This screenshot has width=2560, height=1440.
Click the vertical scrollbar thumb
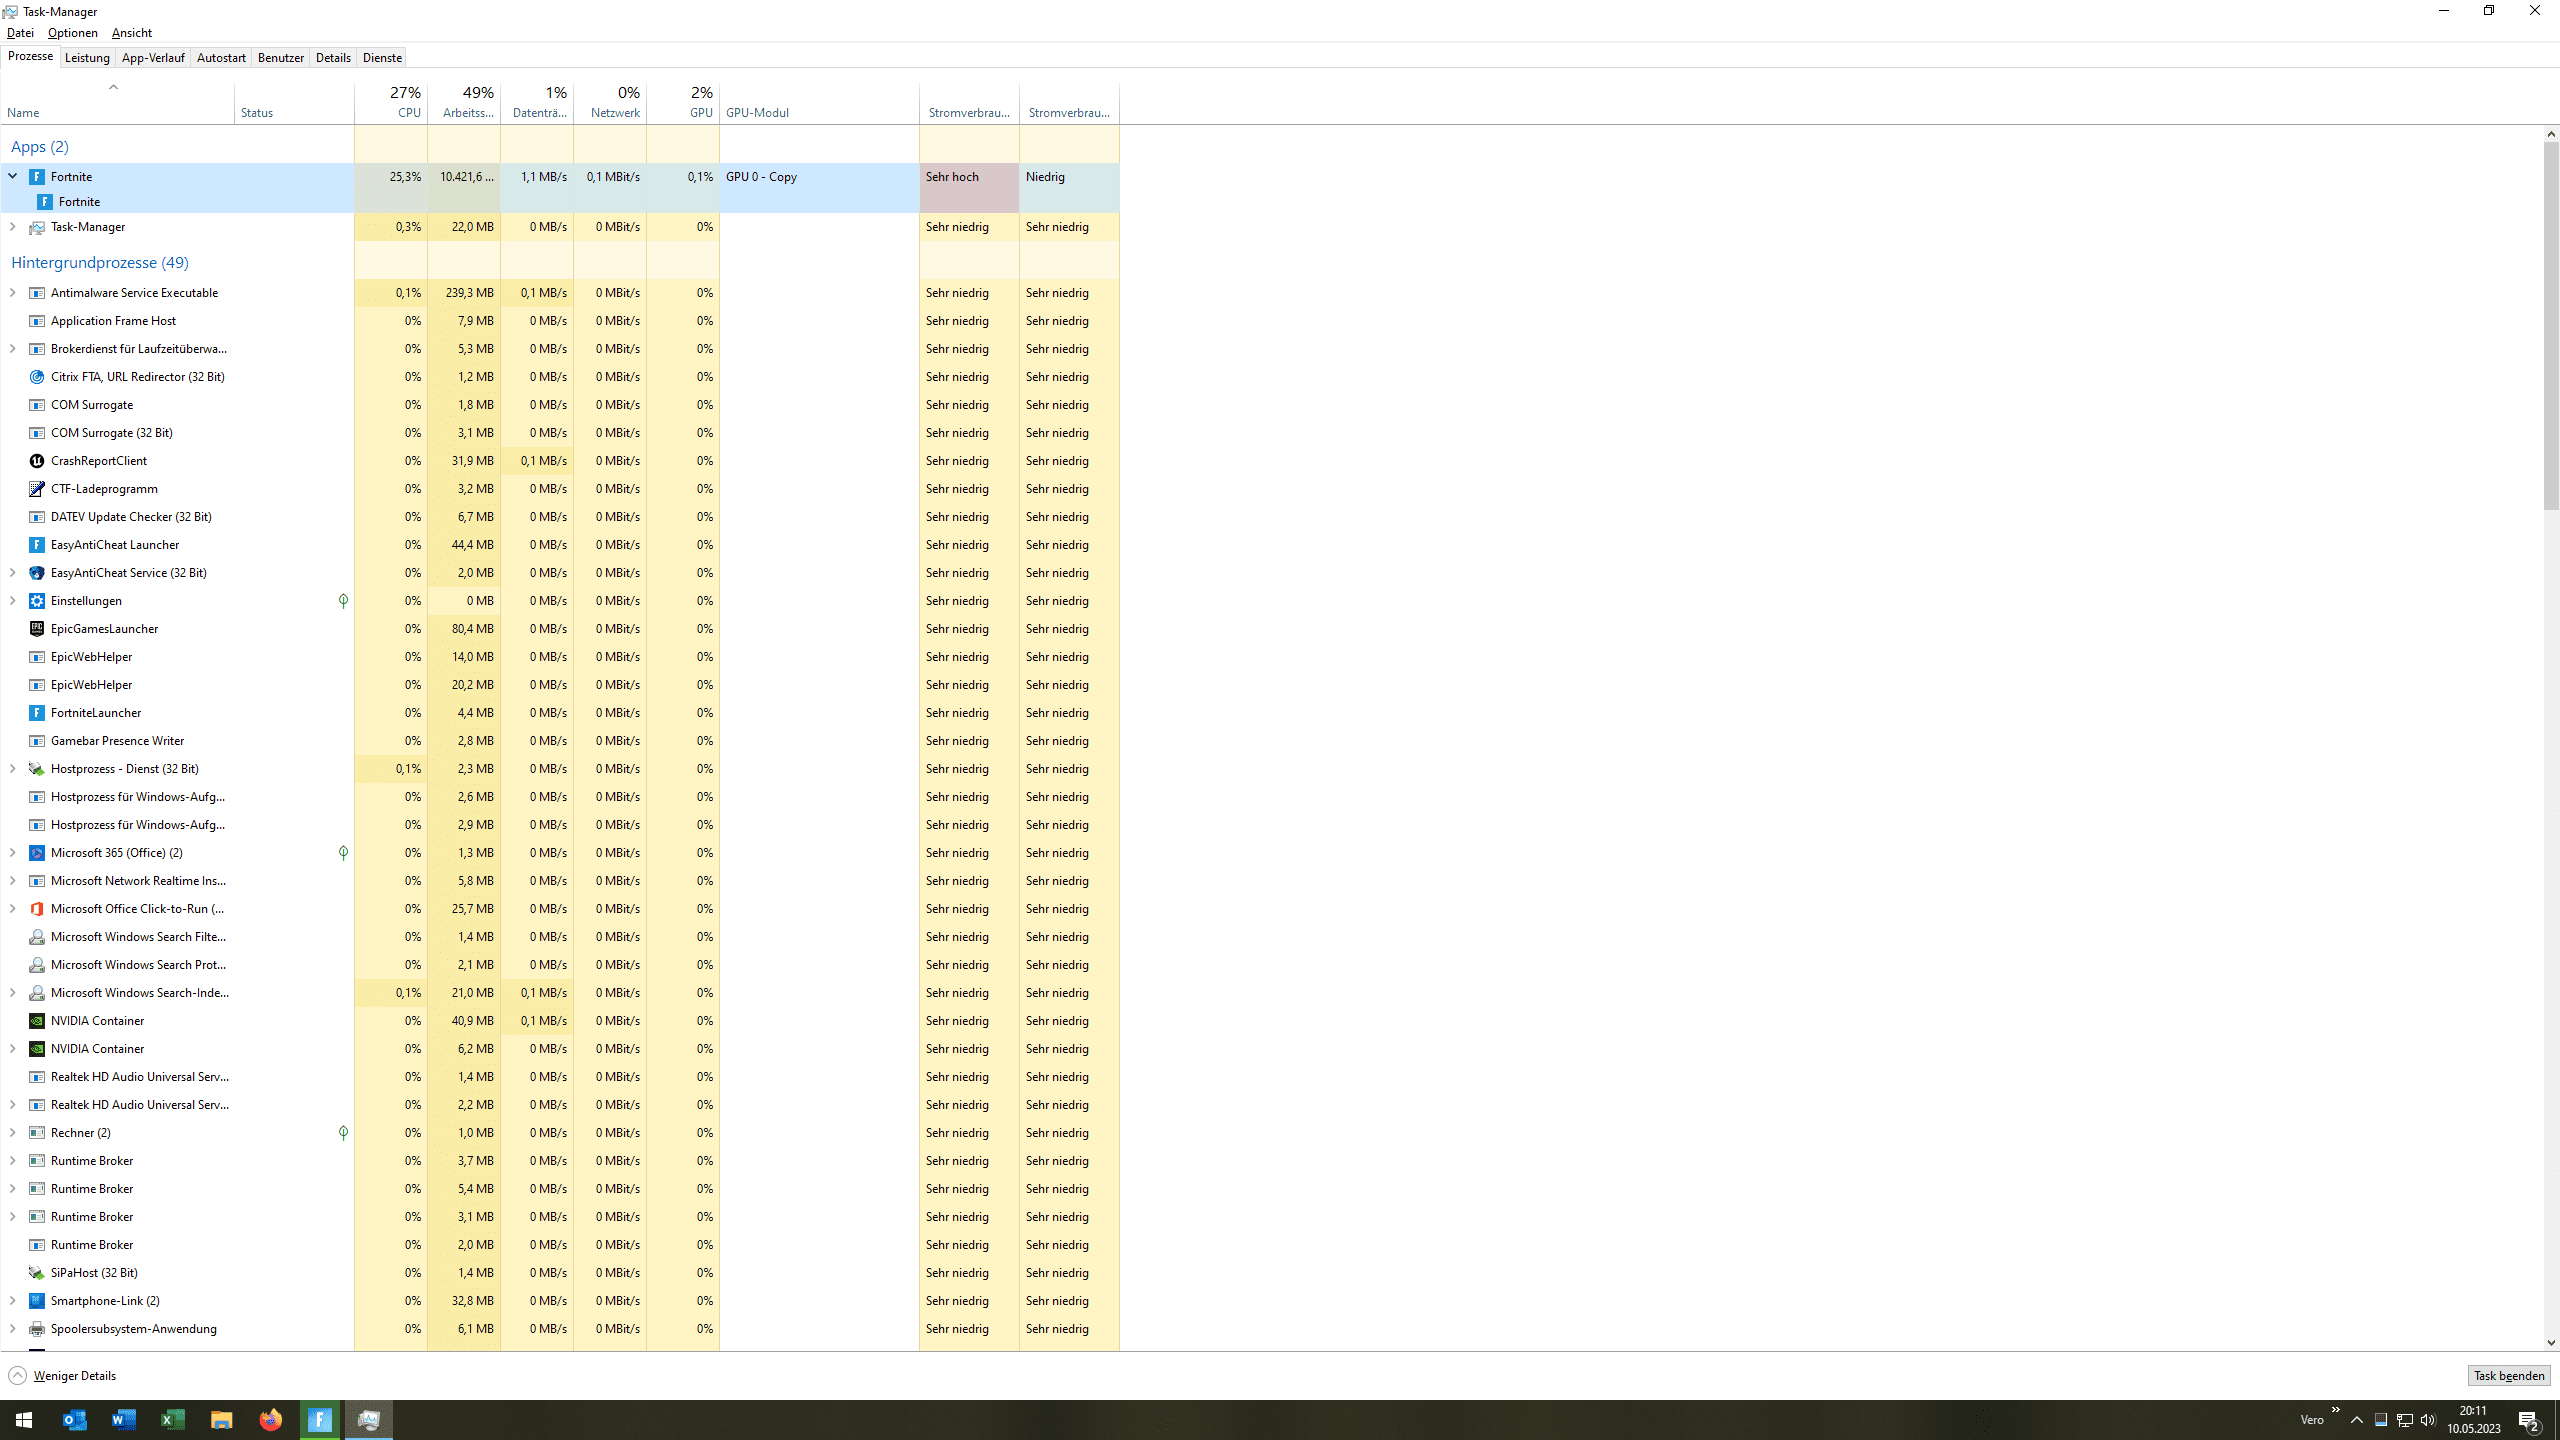[x=2551, y=326]
